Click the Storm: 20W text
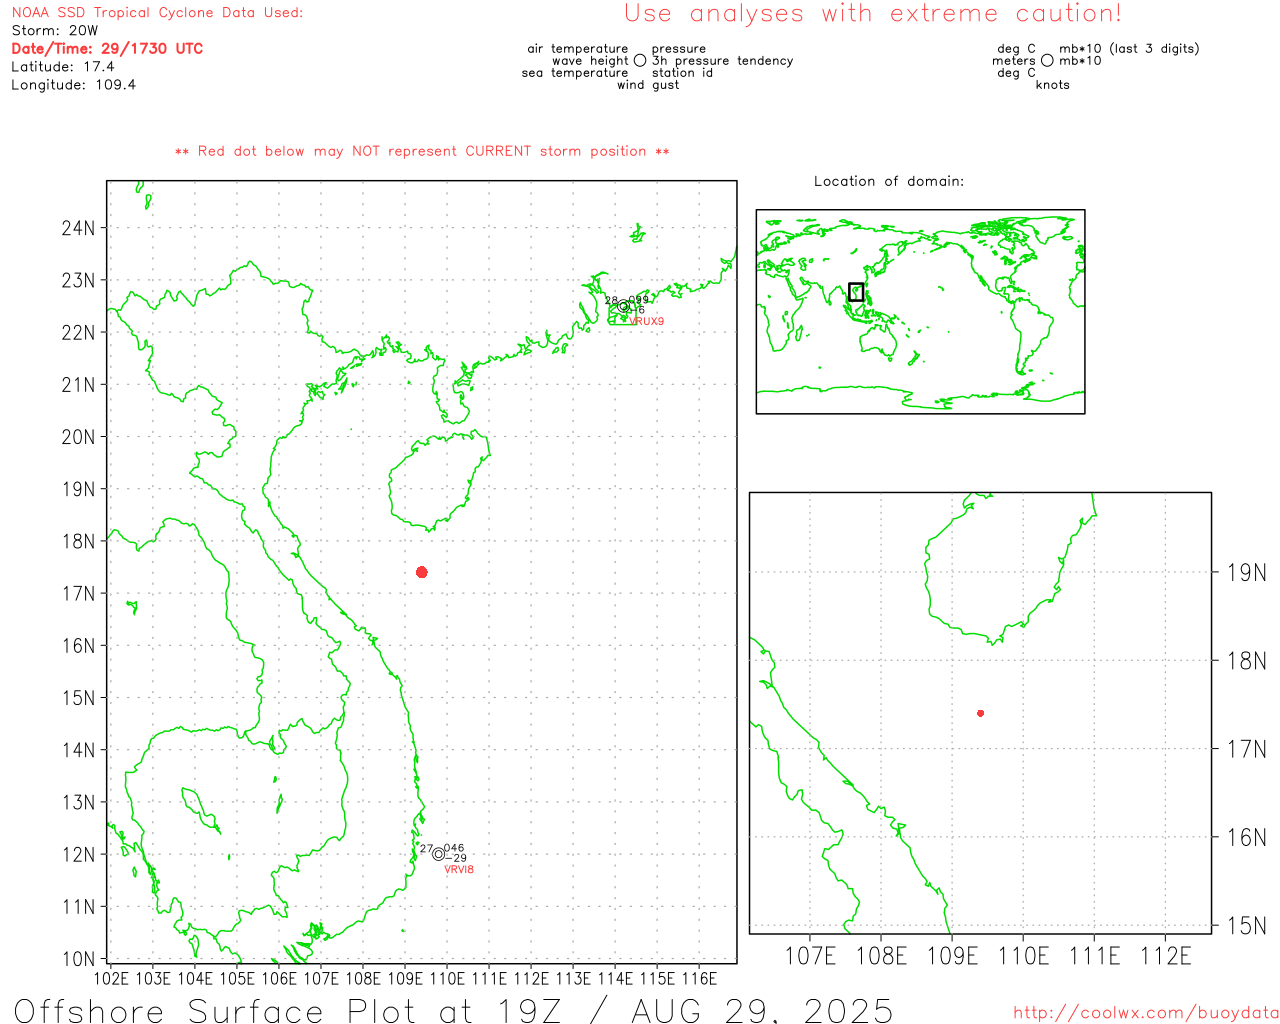The height and width of the screenshot is (1024, 1280). click(x=55, y=31)
